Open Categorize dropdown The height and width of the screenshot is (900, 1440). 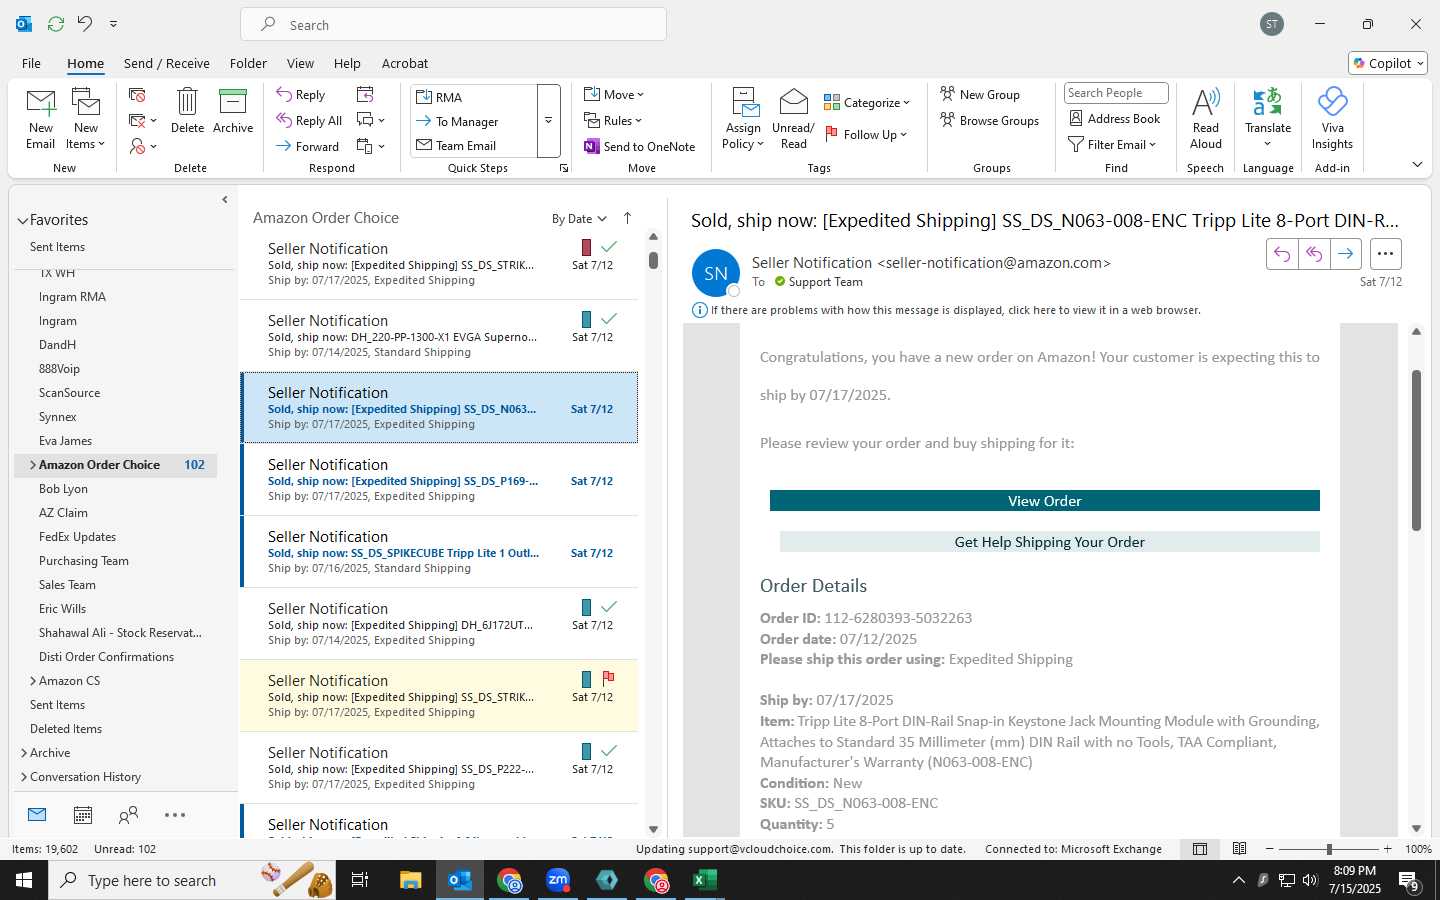click(867, 102)
